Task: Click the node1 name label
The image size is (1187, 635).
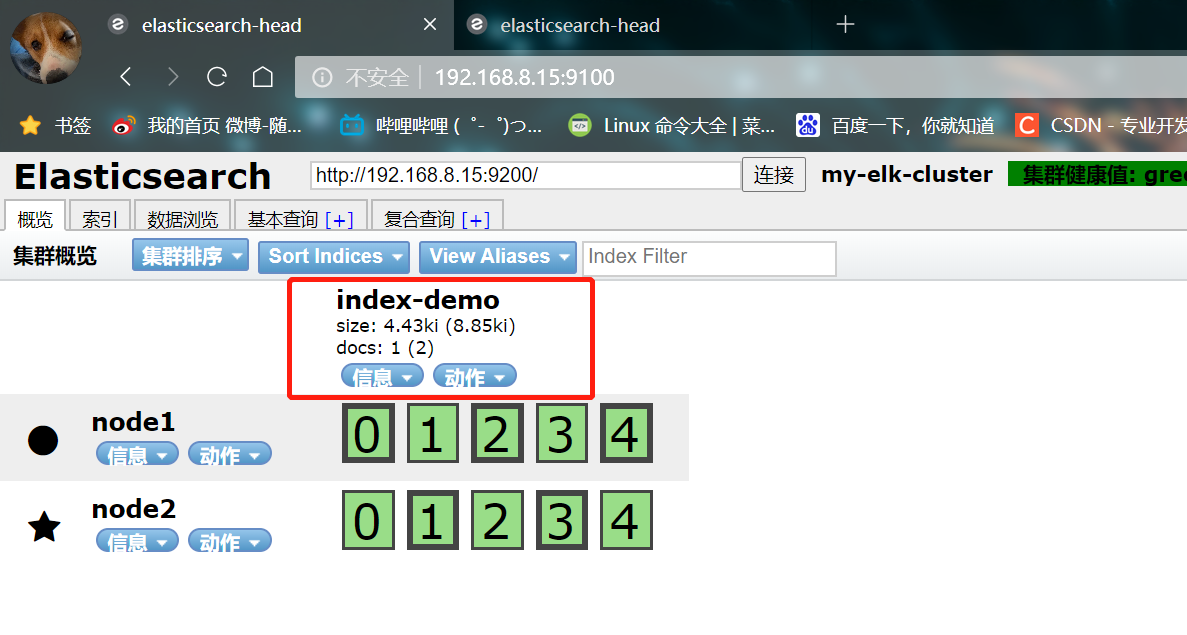Action: (133, 422)
